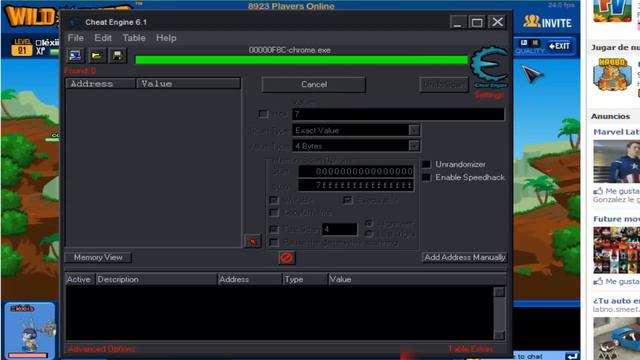Click the scan value field containing 7
The width and height of the screenshot is (640, 360).
[398, 114]
